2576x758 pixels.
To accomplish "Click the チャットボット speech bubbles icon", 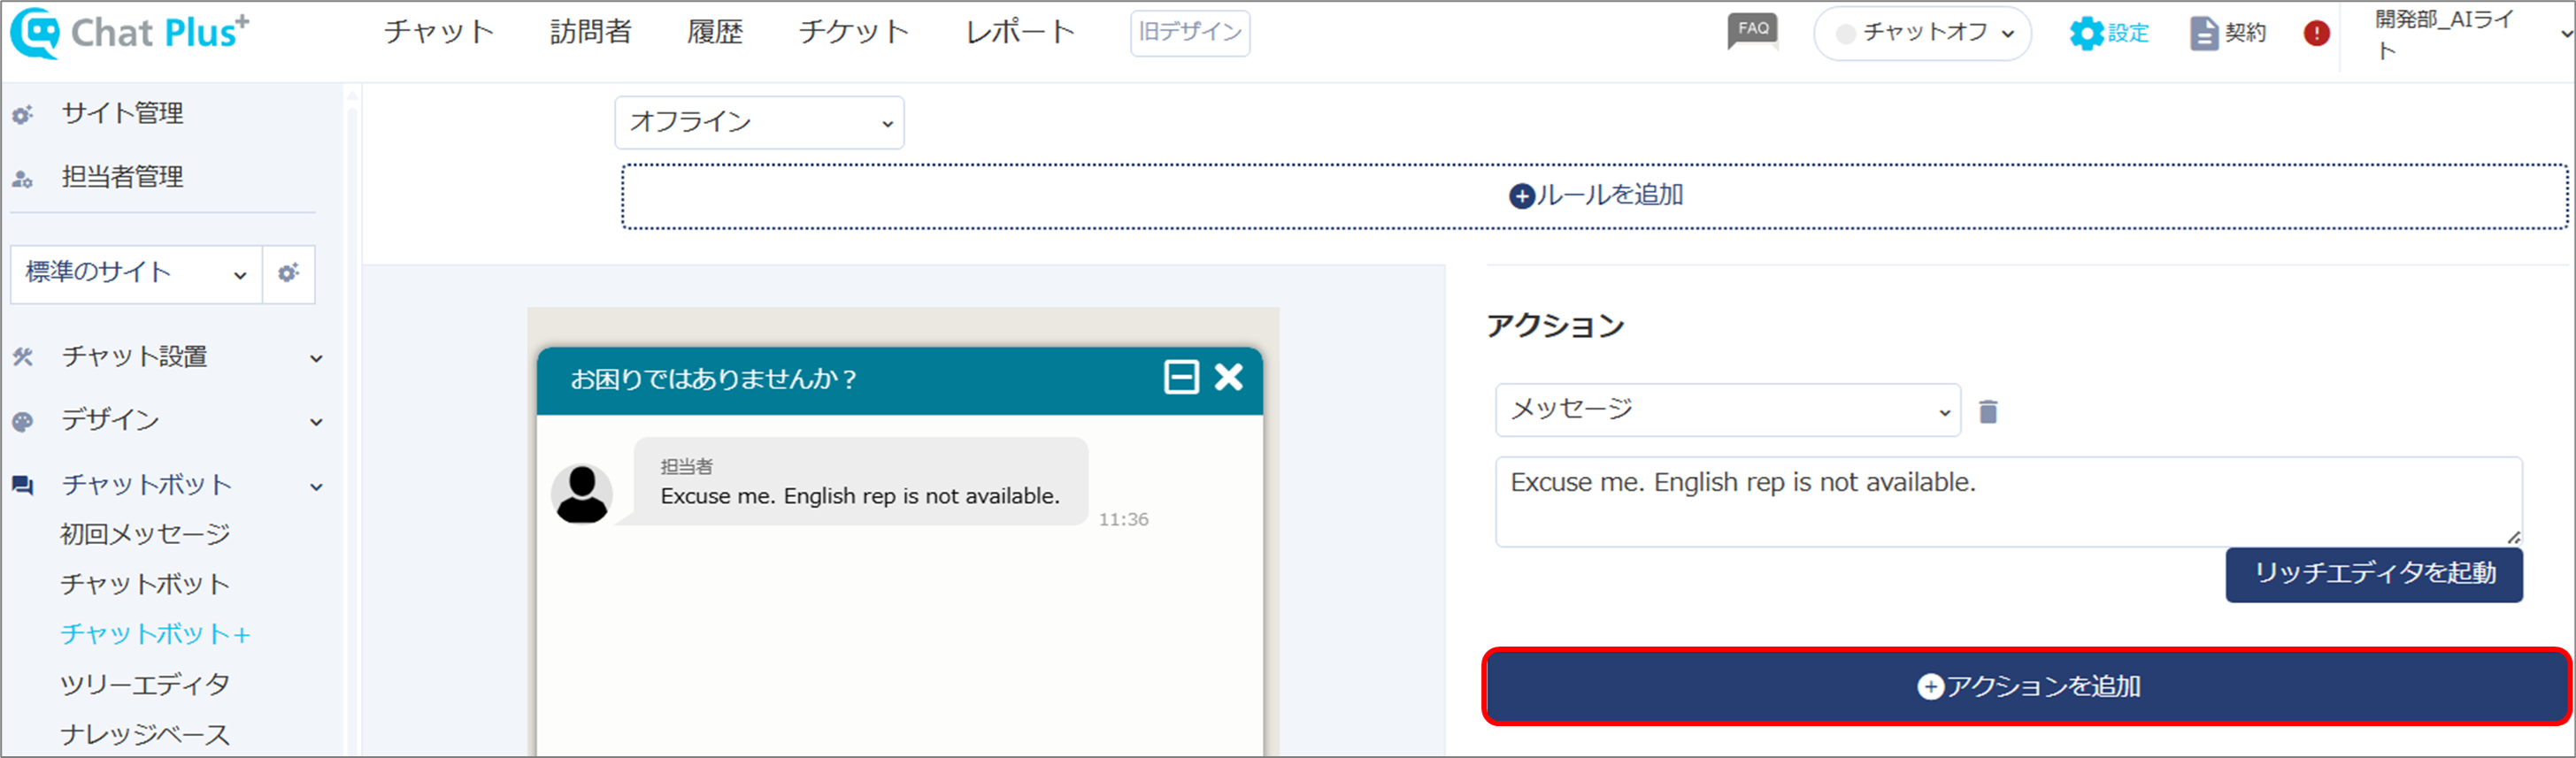I will tap(23, 486).
